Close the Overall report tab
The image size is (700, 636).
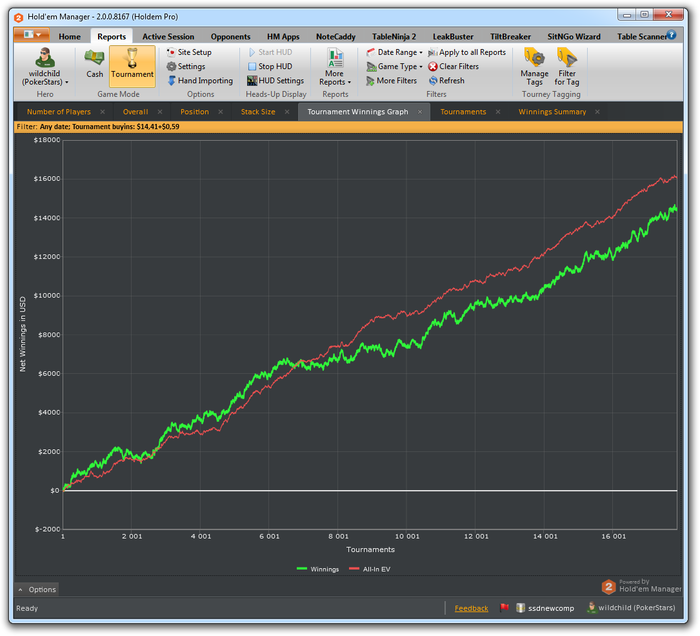coord(160,112)
